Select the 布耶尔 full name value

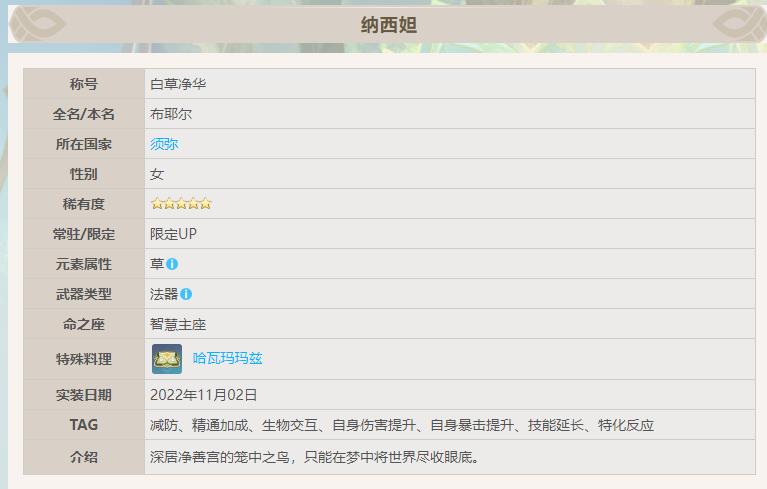pyautogui.click(x=171, y=114)
